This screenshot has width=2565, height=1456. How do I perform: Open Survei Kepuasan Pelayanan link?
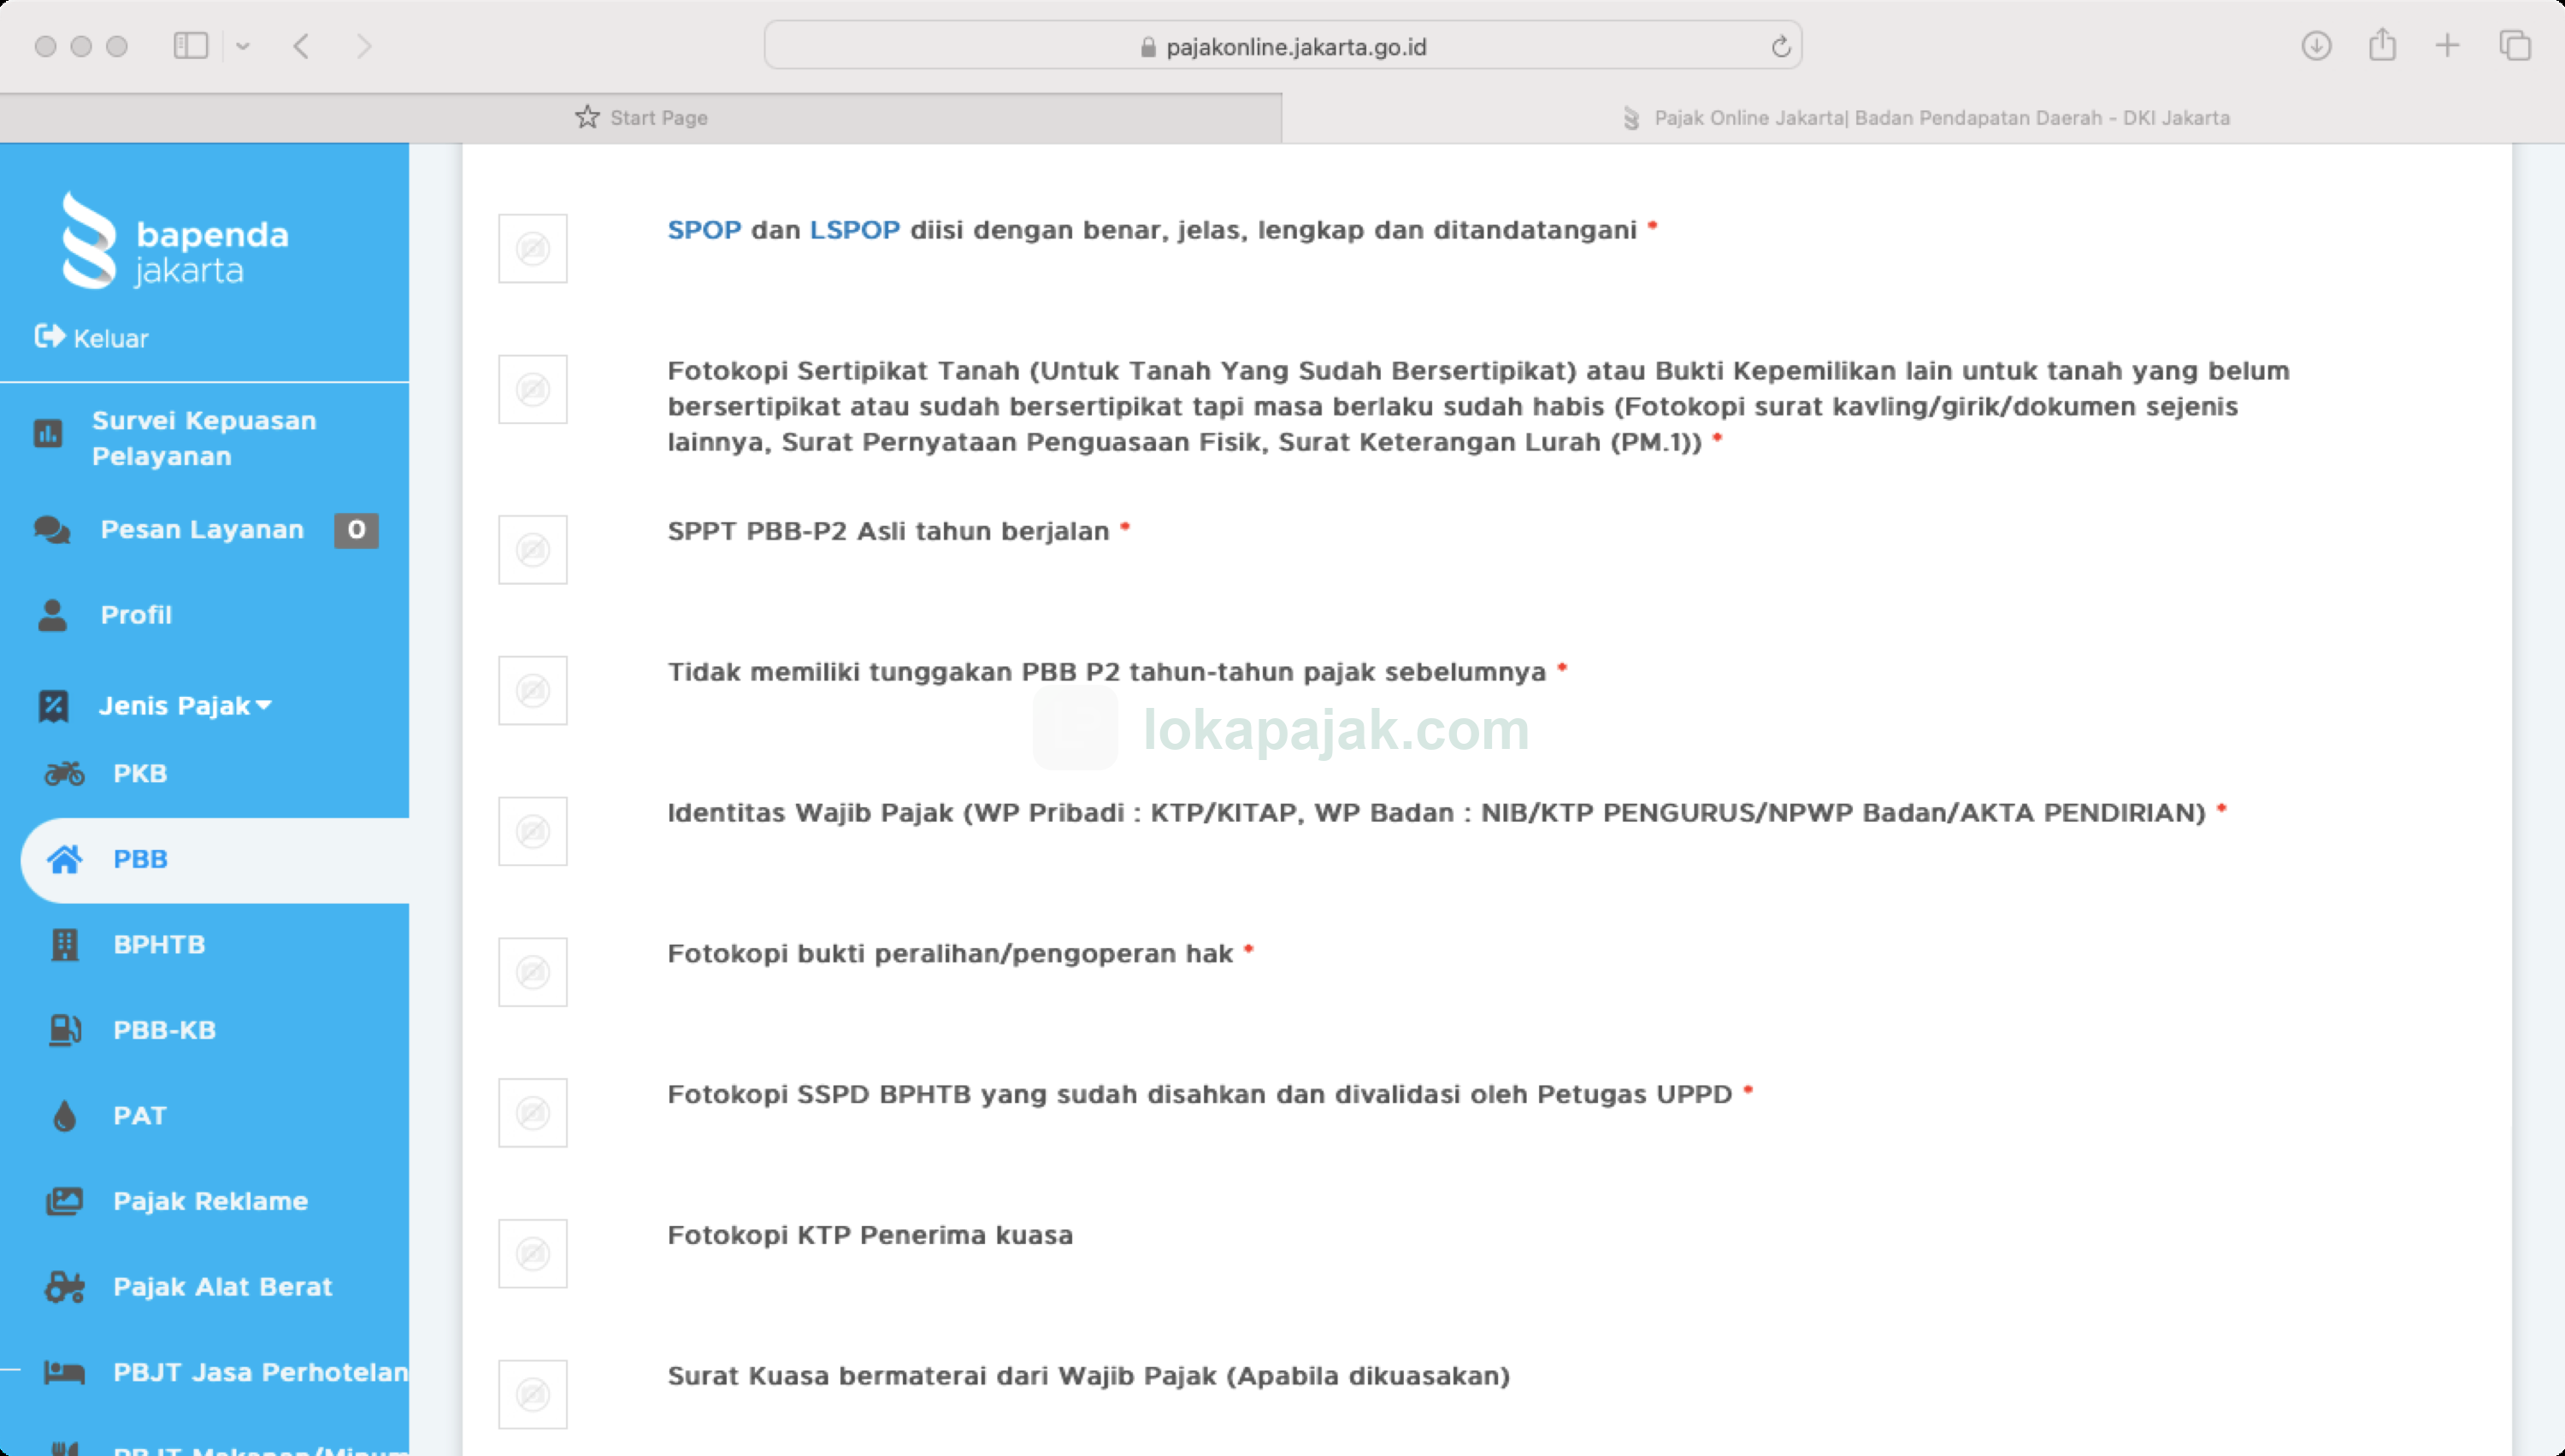204,438
